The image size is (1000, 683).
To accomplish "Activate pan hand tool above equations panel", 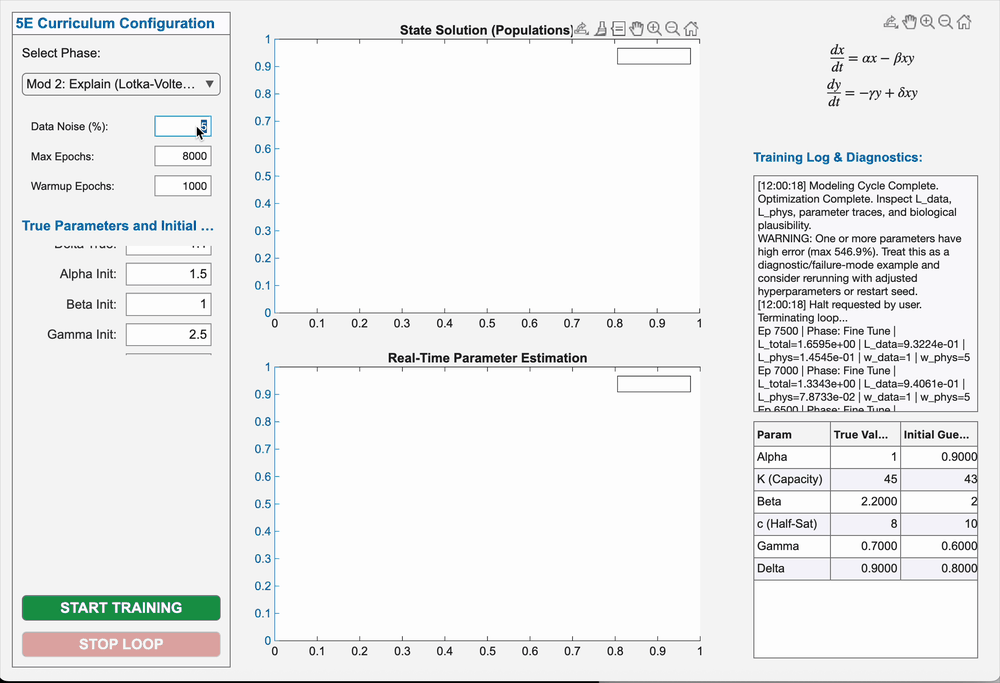I will point(909,22).
